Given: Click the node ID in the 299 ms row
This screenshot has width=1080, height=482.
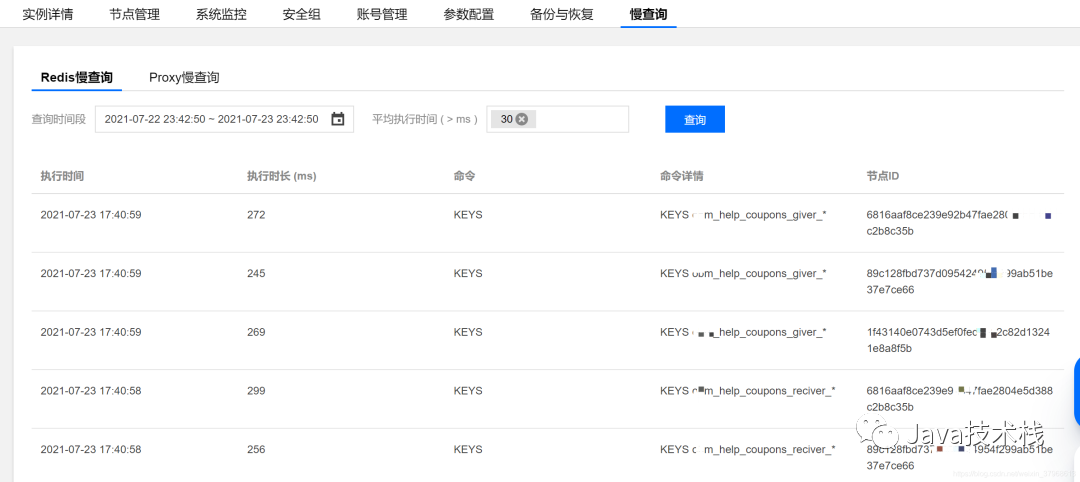Looking at the screenshot, I should [959, 398].
